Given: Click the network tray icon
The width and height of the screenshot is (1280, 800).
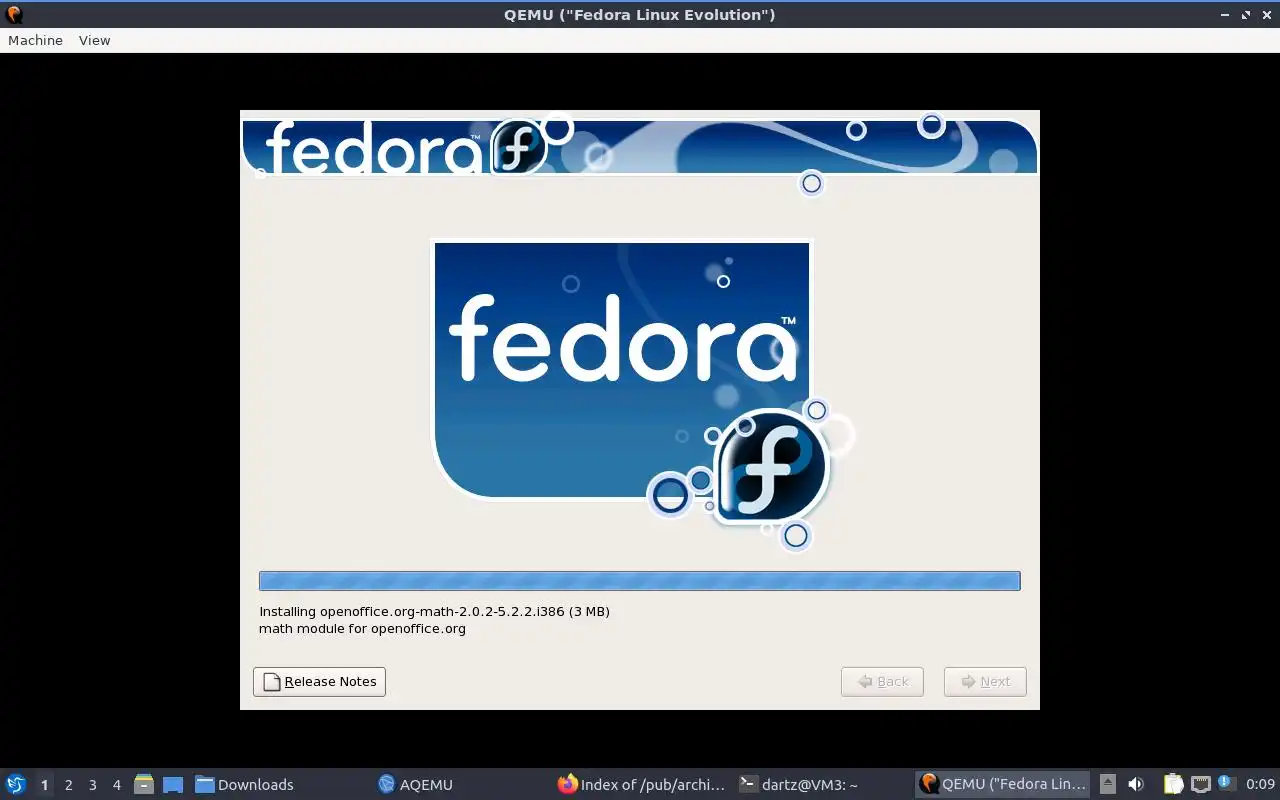Looking at the screenshot, I should click(1200, 784).
